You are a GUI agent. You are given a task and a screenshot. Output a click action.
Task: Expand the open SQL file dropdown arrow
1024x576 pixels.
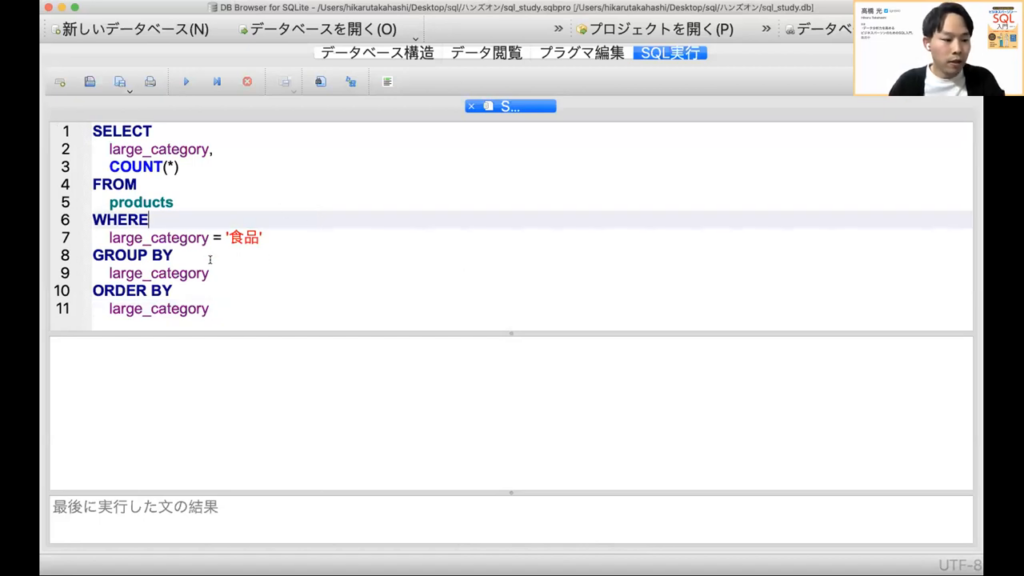coord(130,92)
